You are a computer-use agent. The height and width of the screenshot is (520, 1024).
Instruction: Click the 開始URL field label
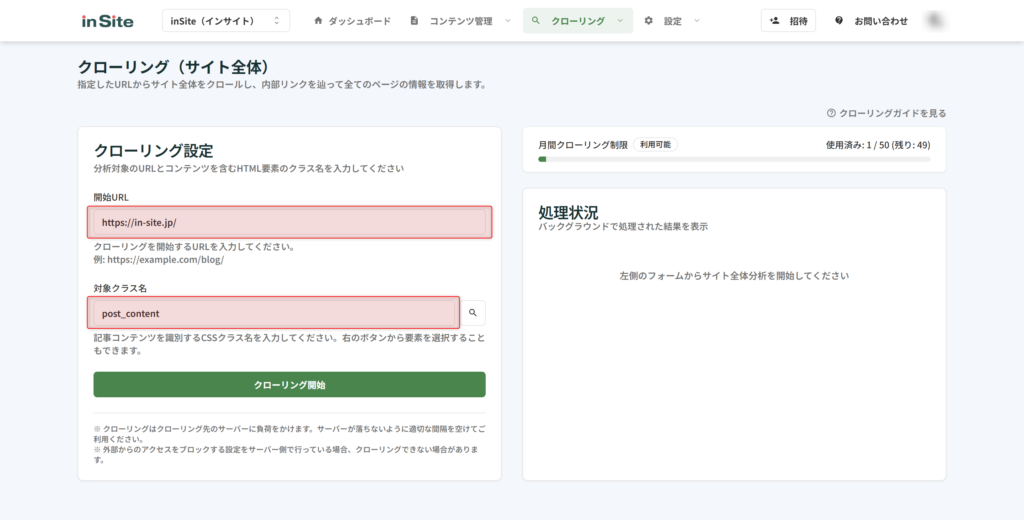(x=111, y=197)
